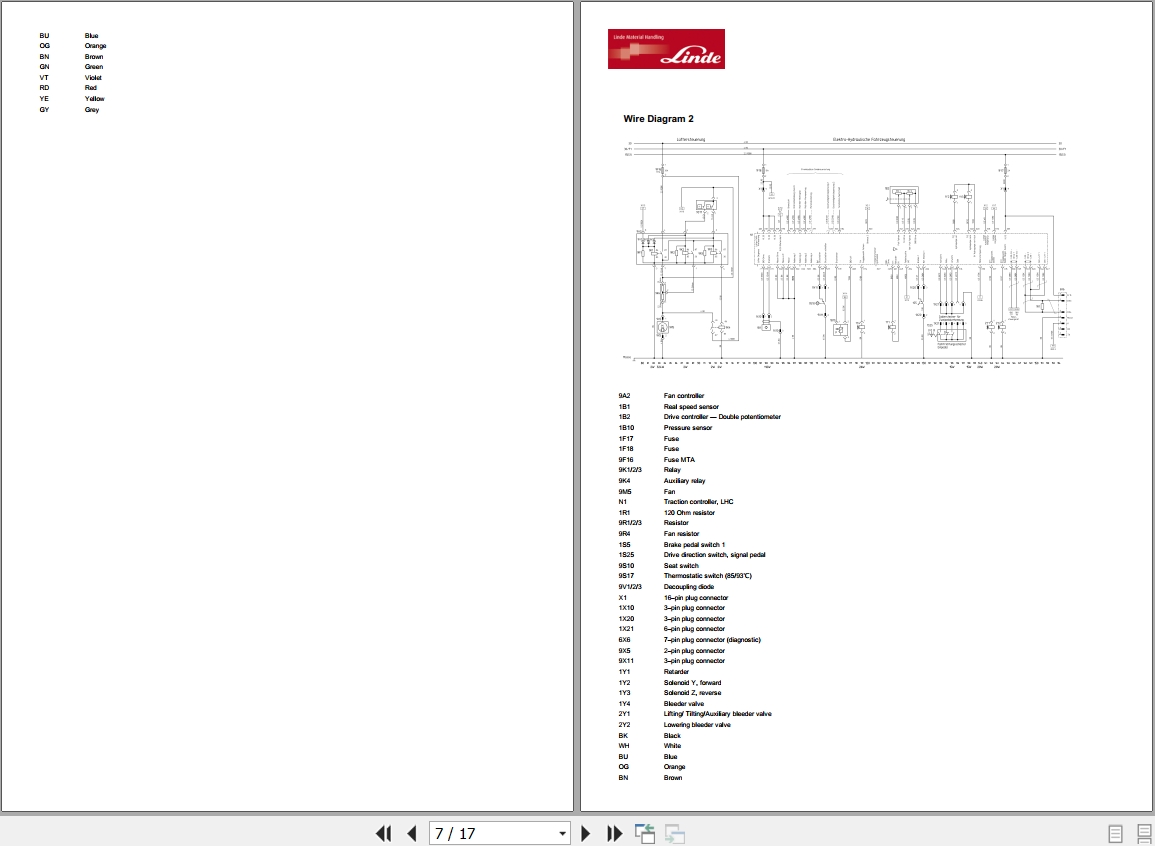Go to the first page
This screenshot has width=1155, height=846.
pos(383,833)
